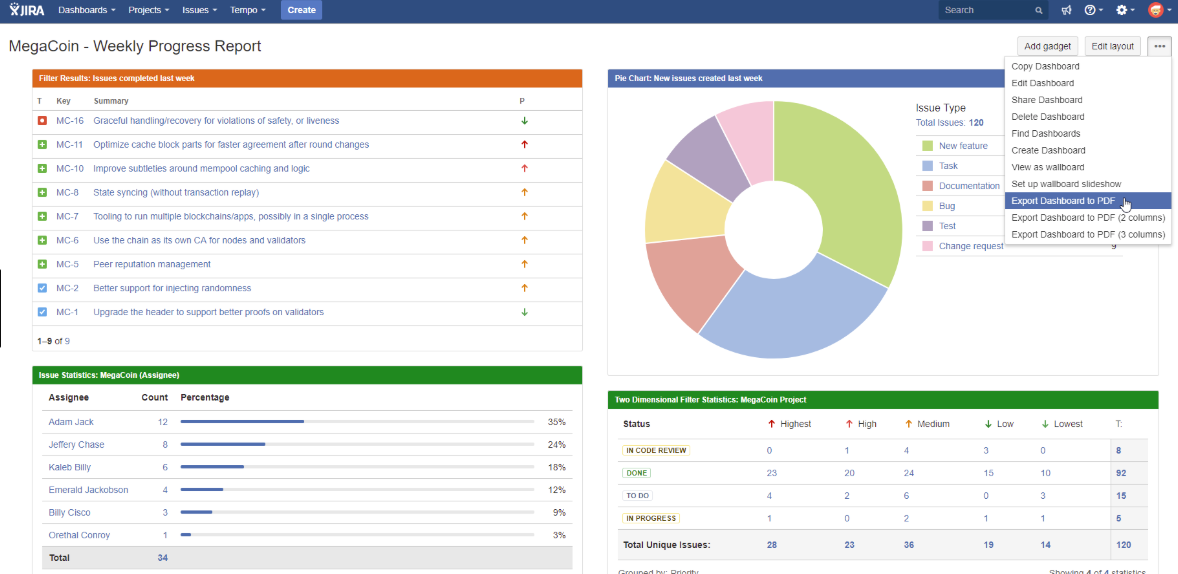Open issue MC-16 key link

pos(70,120)
